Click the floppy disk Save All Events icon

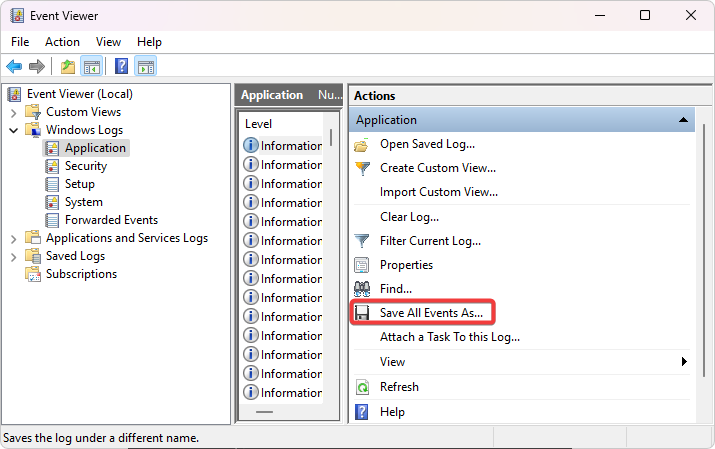point(362,313)
